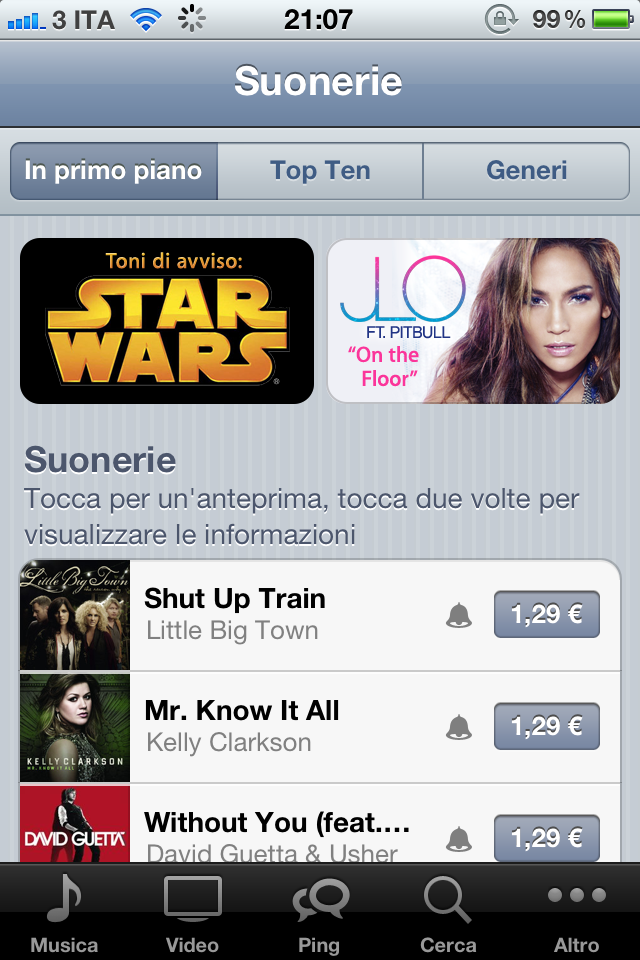Viewport: 640px width, 960px height.
Task: Open the Musica tab icon
Action: [64, 898]
